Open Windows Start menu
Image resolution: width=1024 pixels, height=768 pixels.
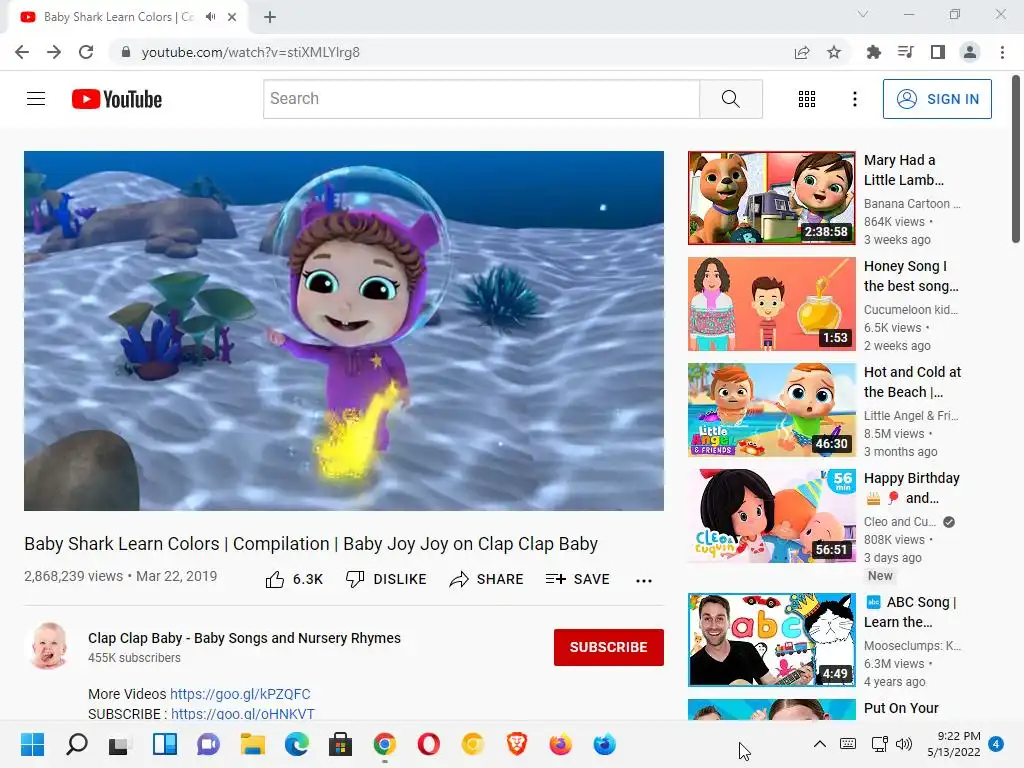click(x=32, y=744)
